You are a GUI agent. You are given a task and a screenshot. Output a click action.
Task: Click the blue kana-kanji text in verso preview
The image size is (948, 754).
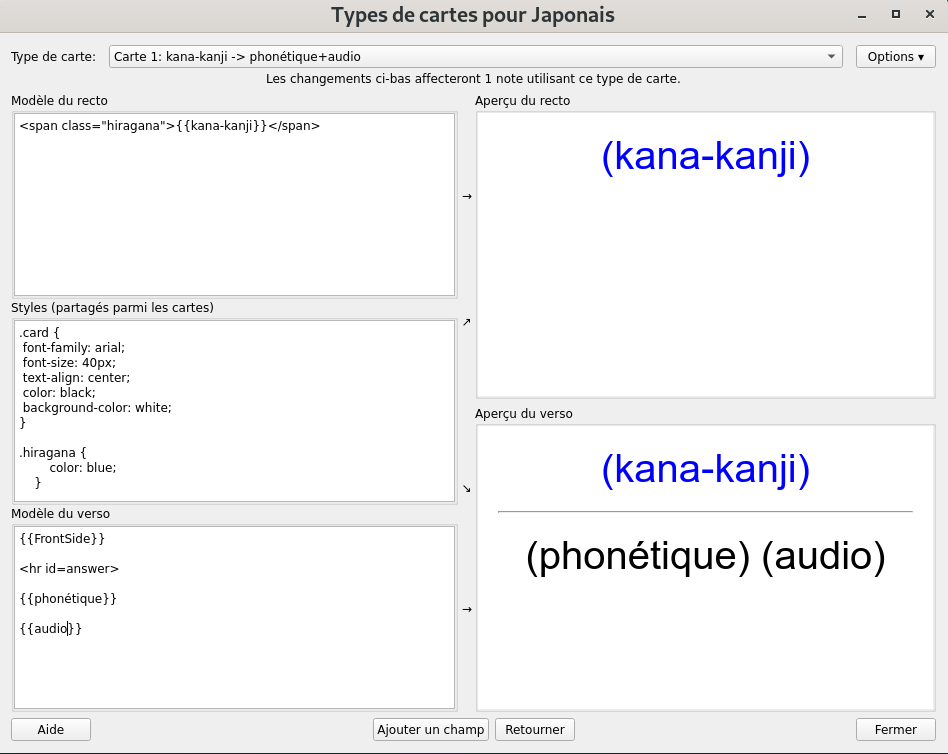coord(705,470)
